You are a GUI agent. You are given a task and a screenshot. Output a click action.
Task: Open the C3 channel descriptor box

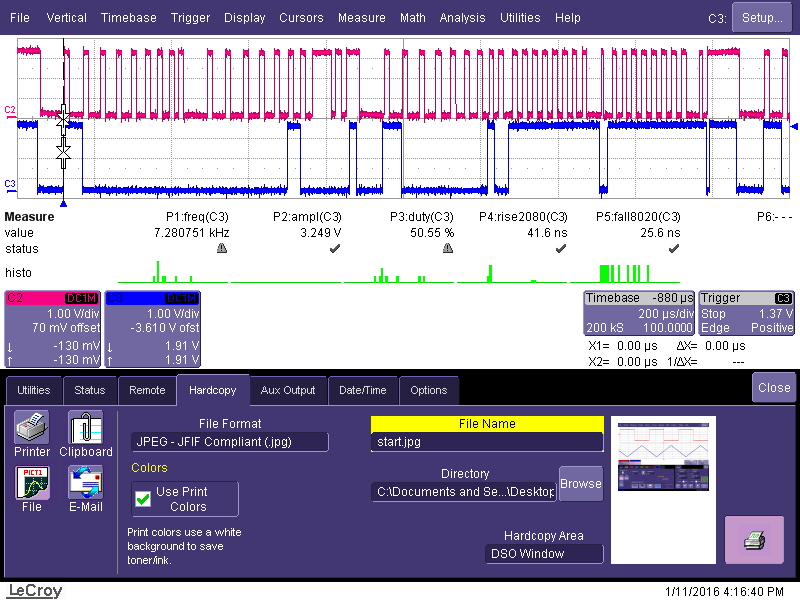coord(153,329)
